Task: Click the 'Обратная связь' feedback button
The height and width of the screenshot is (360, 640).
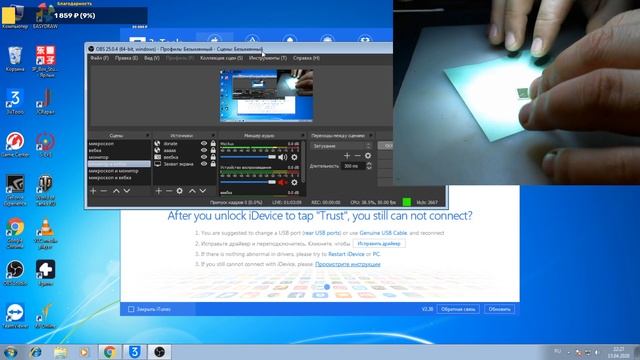Action: tap(458, 309)
